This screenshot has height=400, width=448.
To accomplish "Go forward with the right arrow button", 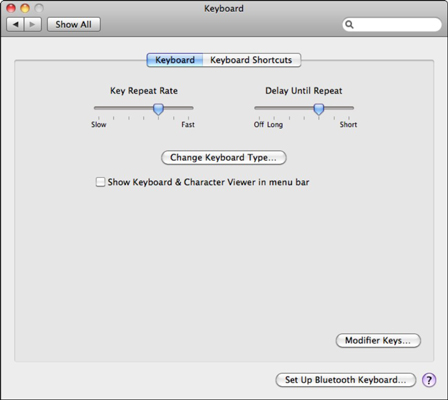I will coord(33,25).
